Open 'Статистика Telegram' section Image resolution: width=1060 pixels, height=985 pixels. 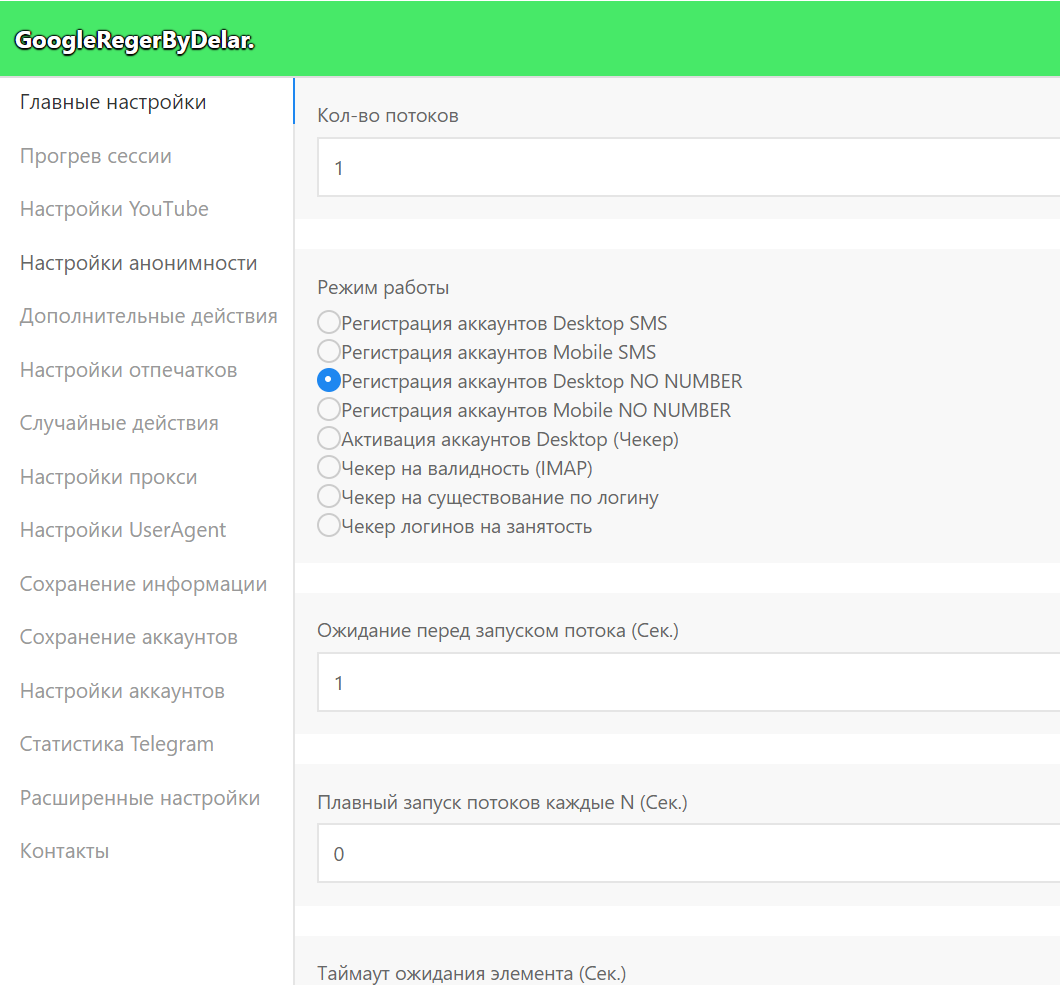116,744
